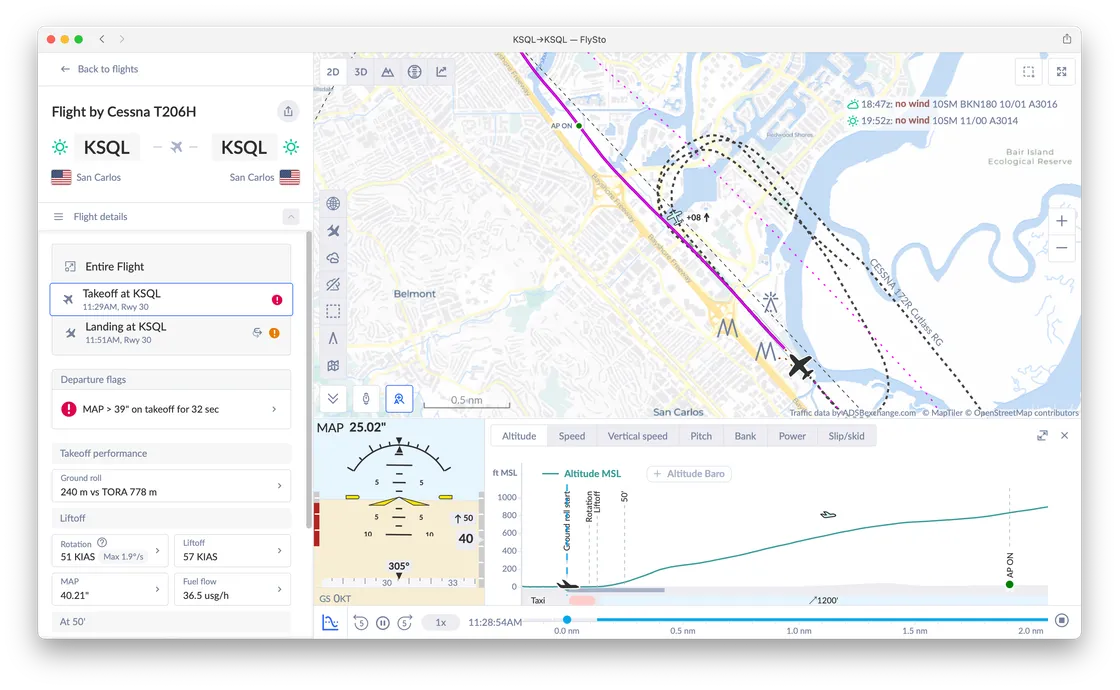The height and width of the screenshot is (690, 1120).
Task: Expand the MAP 40.21" card
Action: [x=110, y=589]
